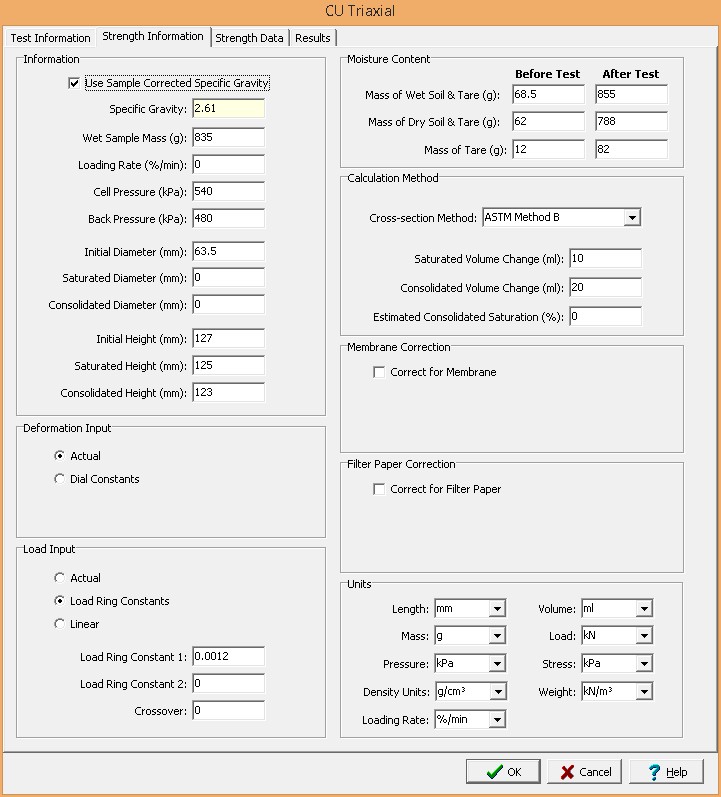
Task: Open the Length units dropdown
Action: 497,609
